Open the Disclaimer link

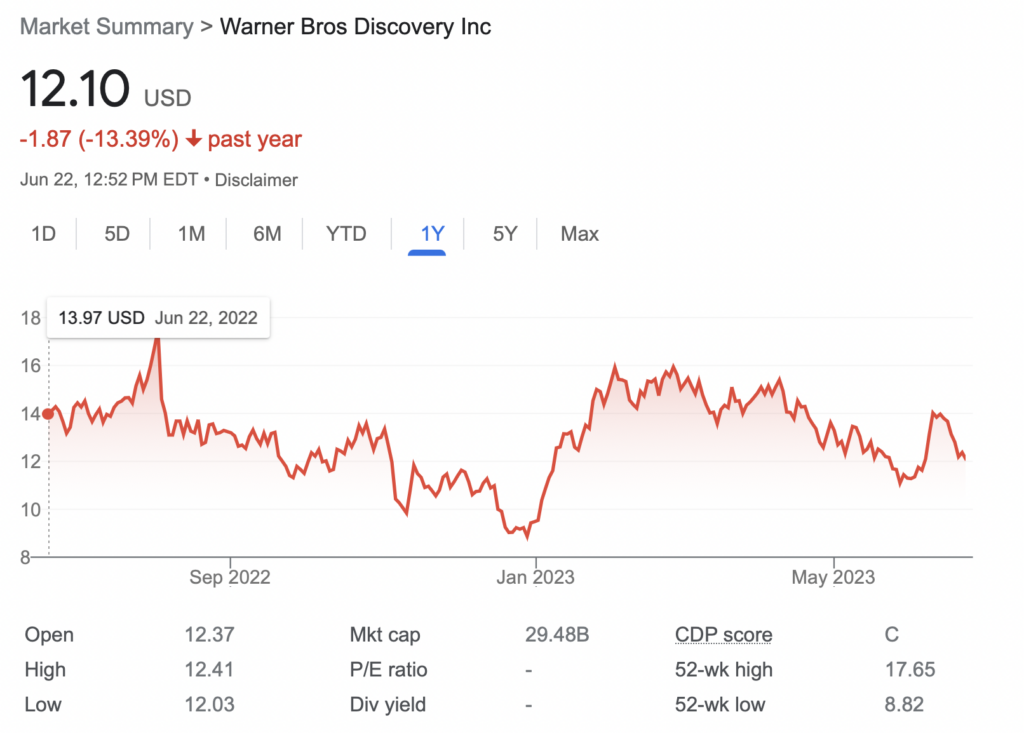(x=256, y=180)
